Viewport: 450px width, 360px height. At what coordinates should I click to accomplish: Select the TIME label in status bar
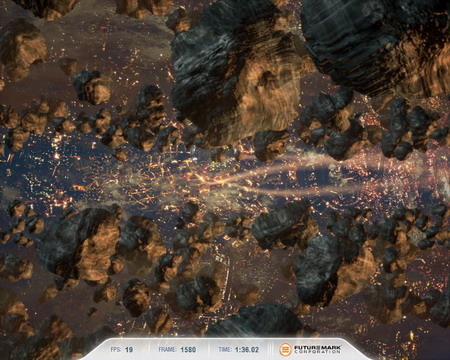[x=225, y=350]
